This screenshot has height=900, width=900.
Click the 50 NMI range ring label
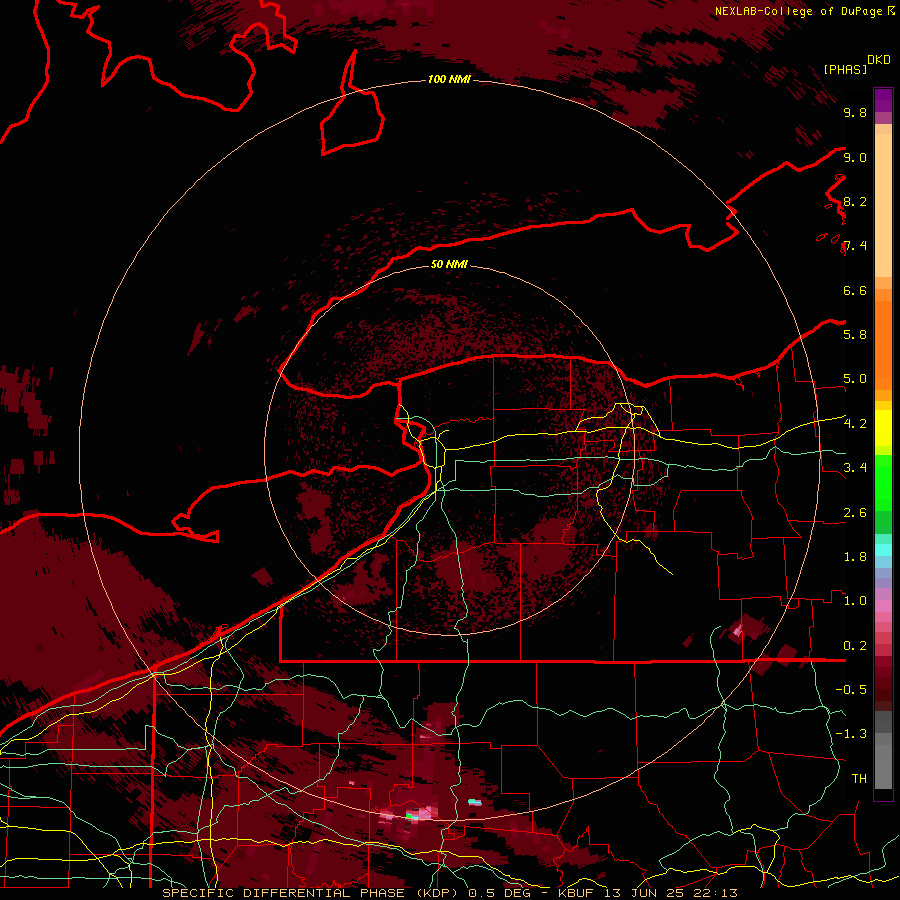click(449, 264)
